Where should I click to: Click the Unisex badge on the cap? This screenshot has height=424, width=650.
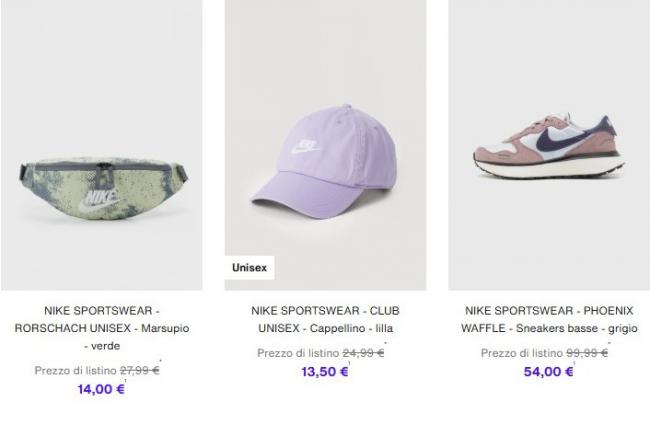click(x=249, y=268)
